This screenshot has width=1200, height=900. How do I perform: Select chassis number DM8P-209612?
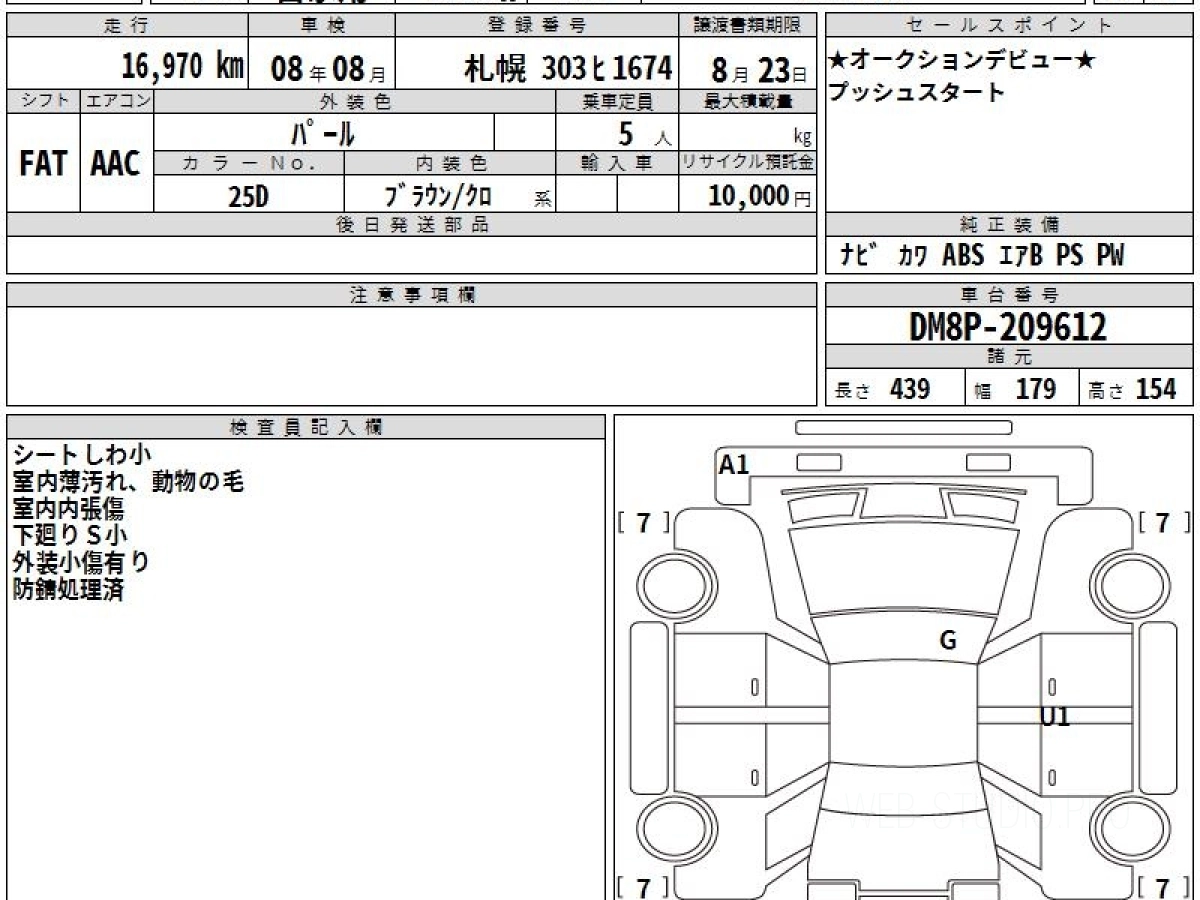(1008, 327)
